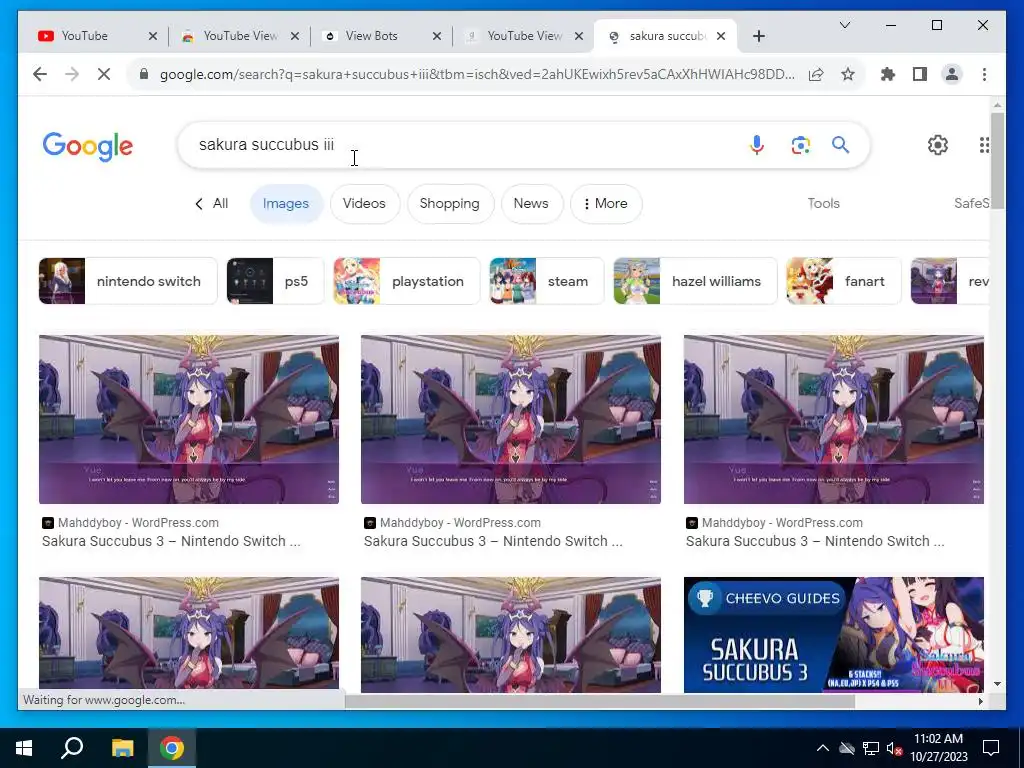This screenshot has width=1024, height=768.
Task: Filter by the steam chip
Action: point(547,281)
